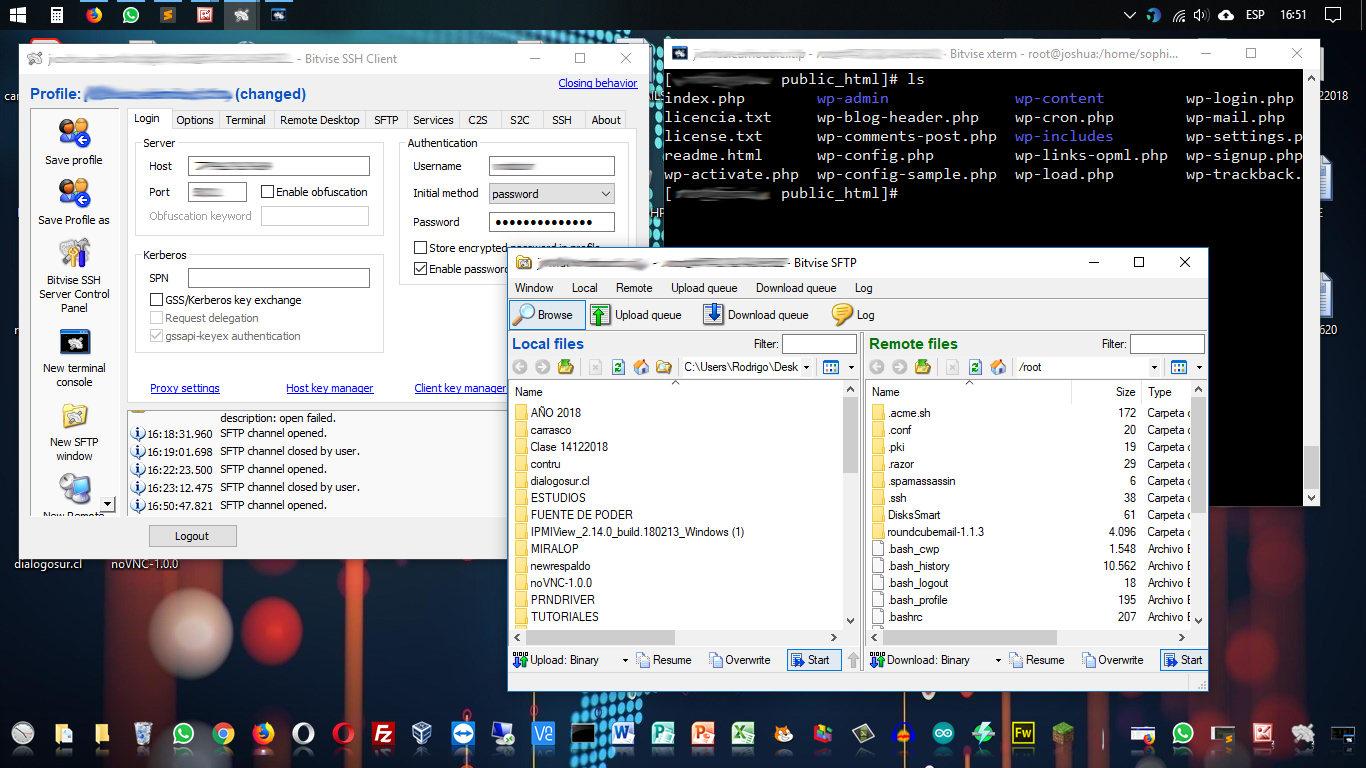Open the Upload queue toolbar button

pyautogui.click(x=636, y=315)
